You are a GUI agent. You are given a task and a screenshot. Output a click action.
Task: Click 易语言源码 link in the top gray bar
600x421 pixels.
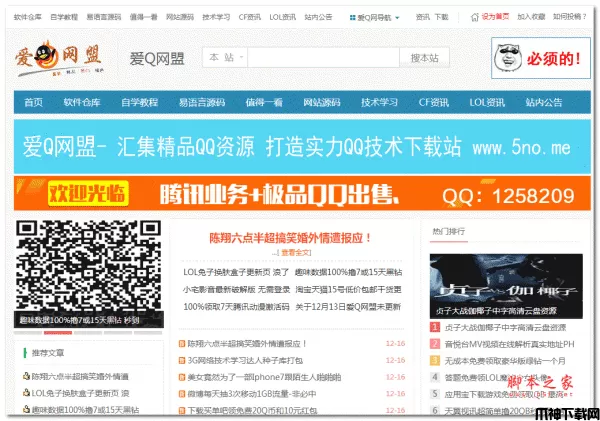click(104, 17)
